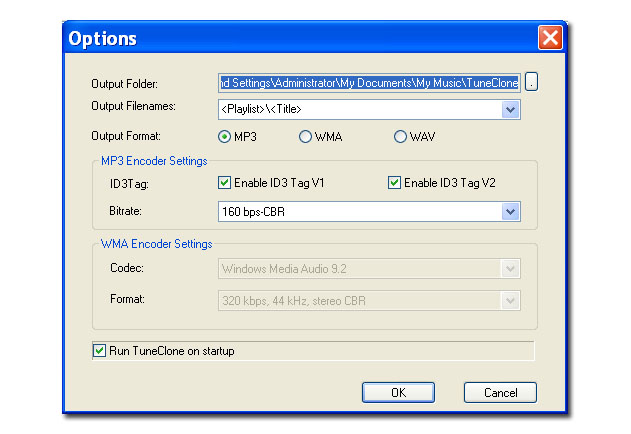The height and width of the screenshot is (434, 631).
Task: Confirm settings with the OK button
Action: [x=398, y=393]
